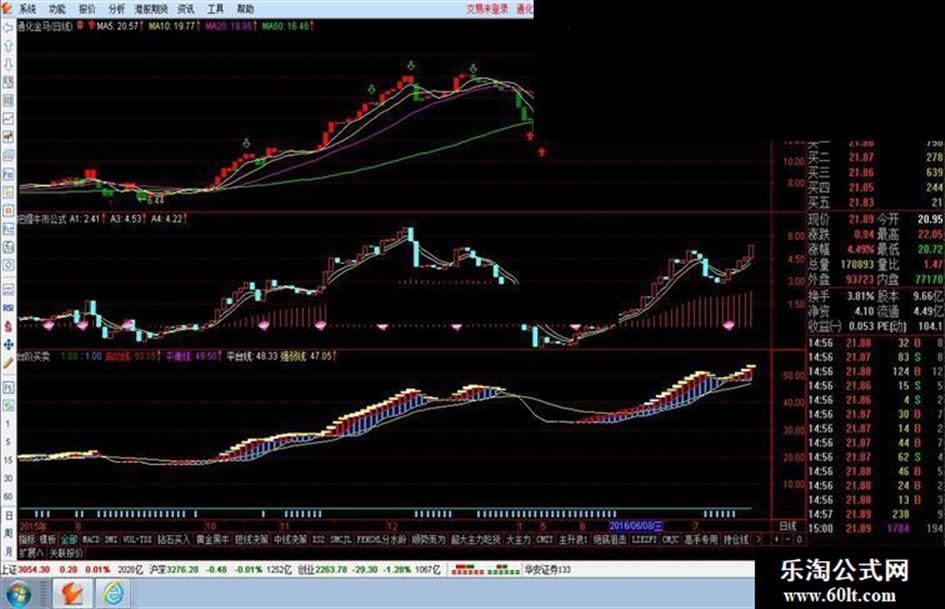This screenshot has width=945, height=609.
Task: Select the 高手专用 indicator tab
Action: point(701,540)
